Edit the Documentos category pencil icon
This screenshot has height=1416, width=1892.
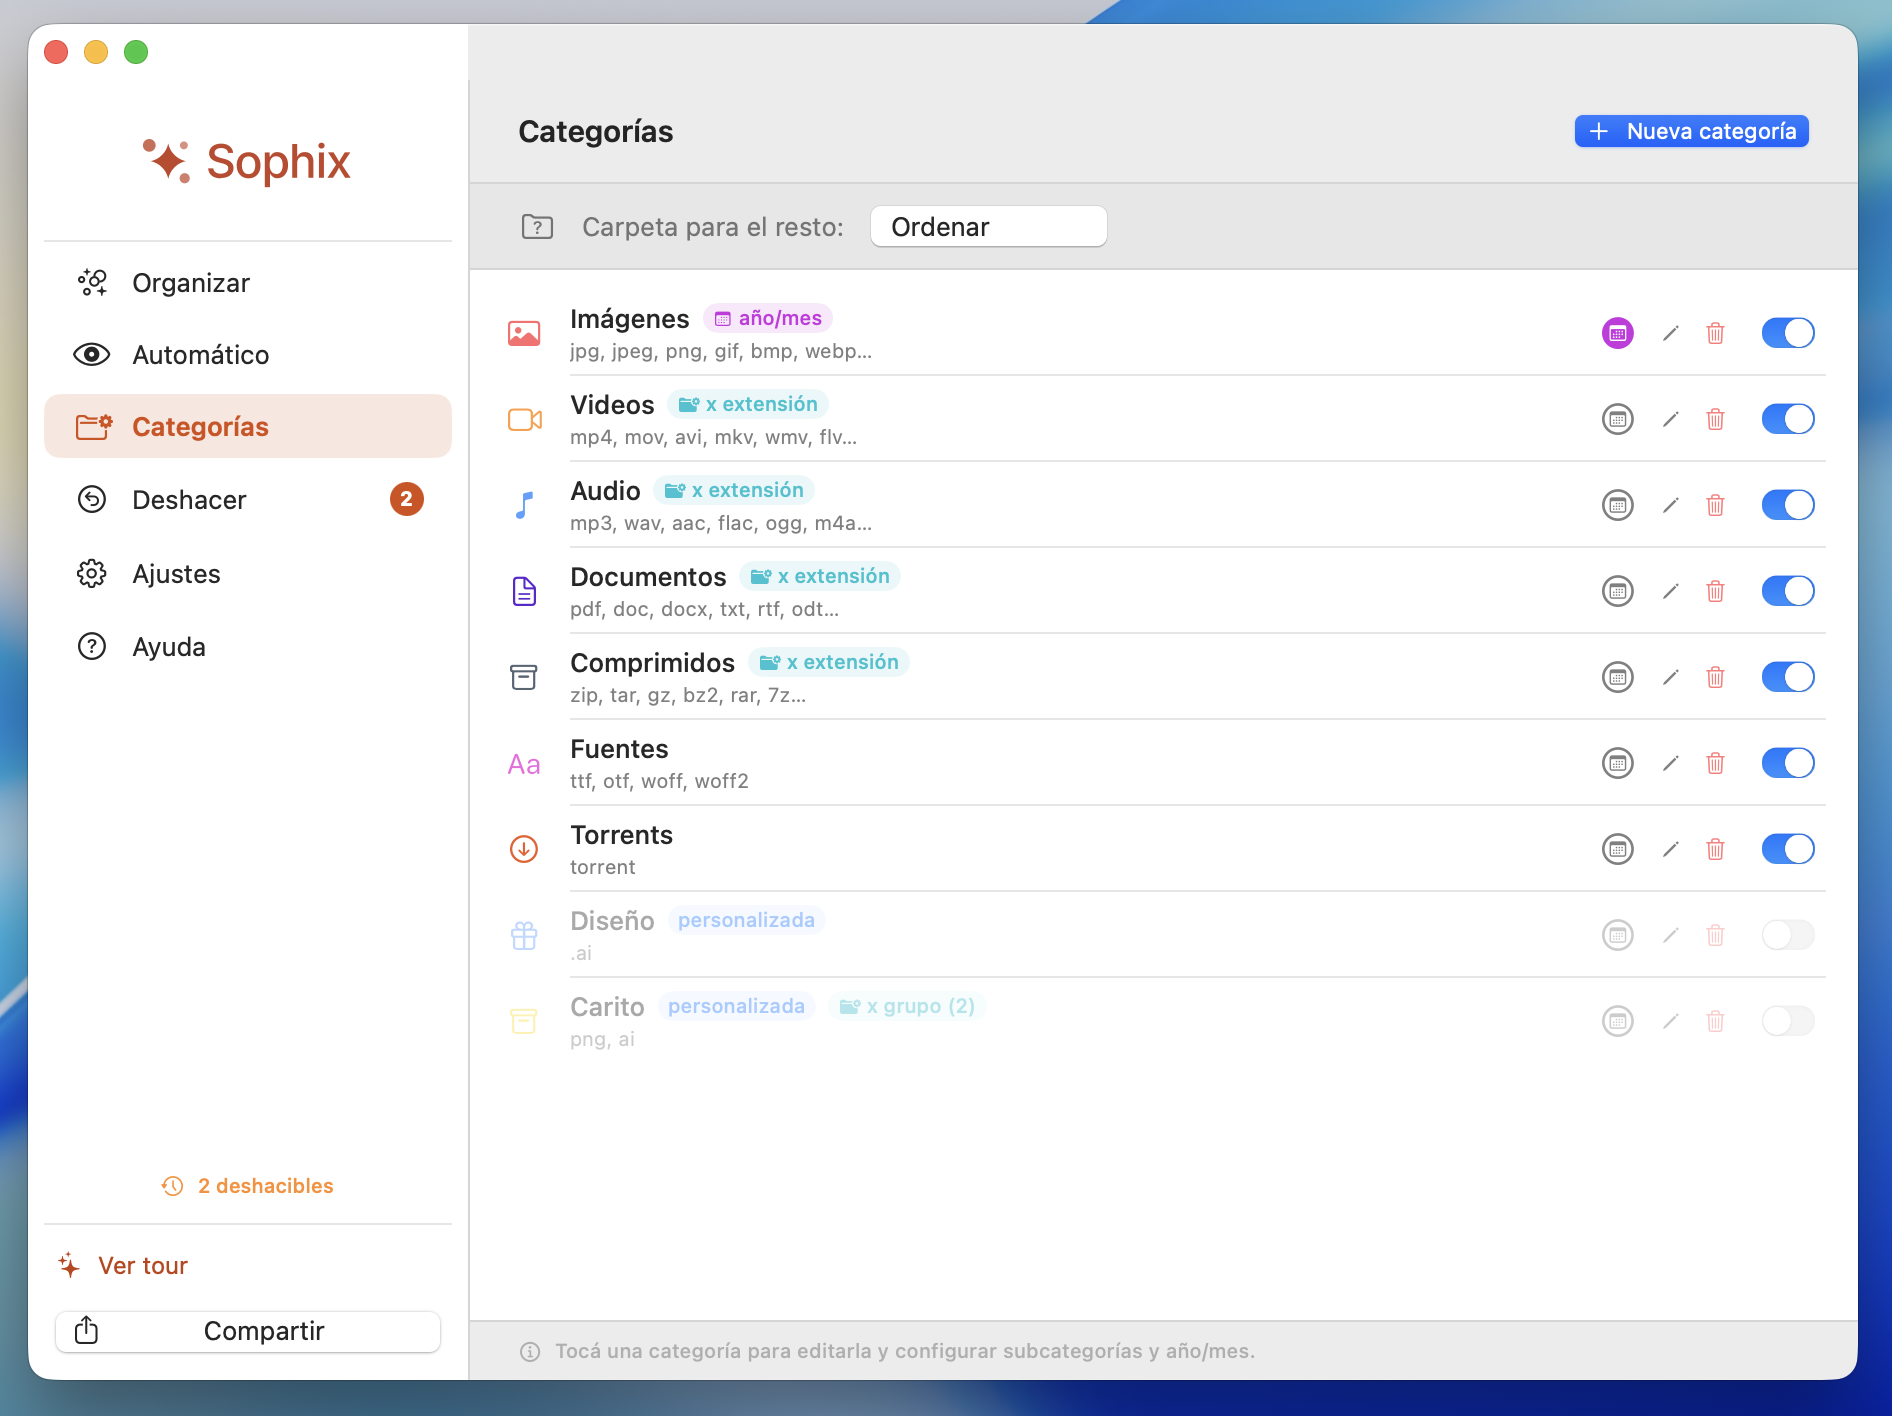pos(1670,591)
